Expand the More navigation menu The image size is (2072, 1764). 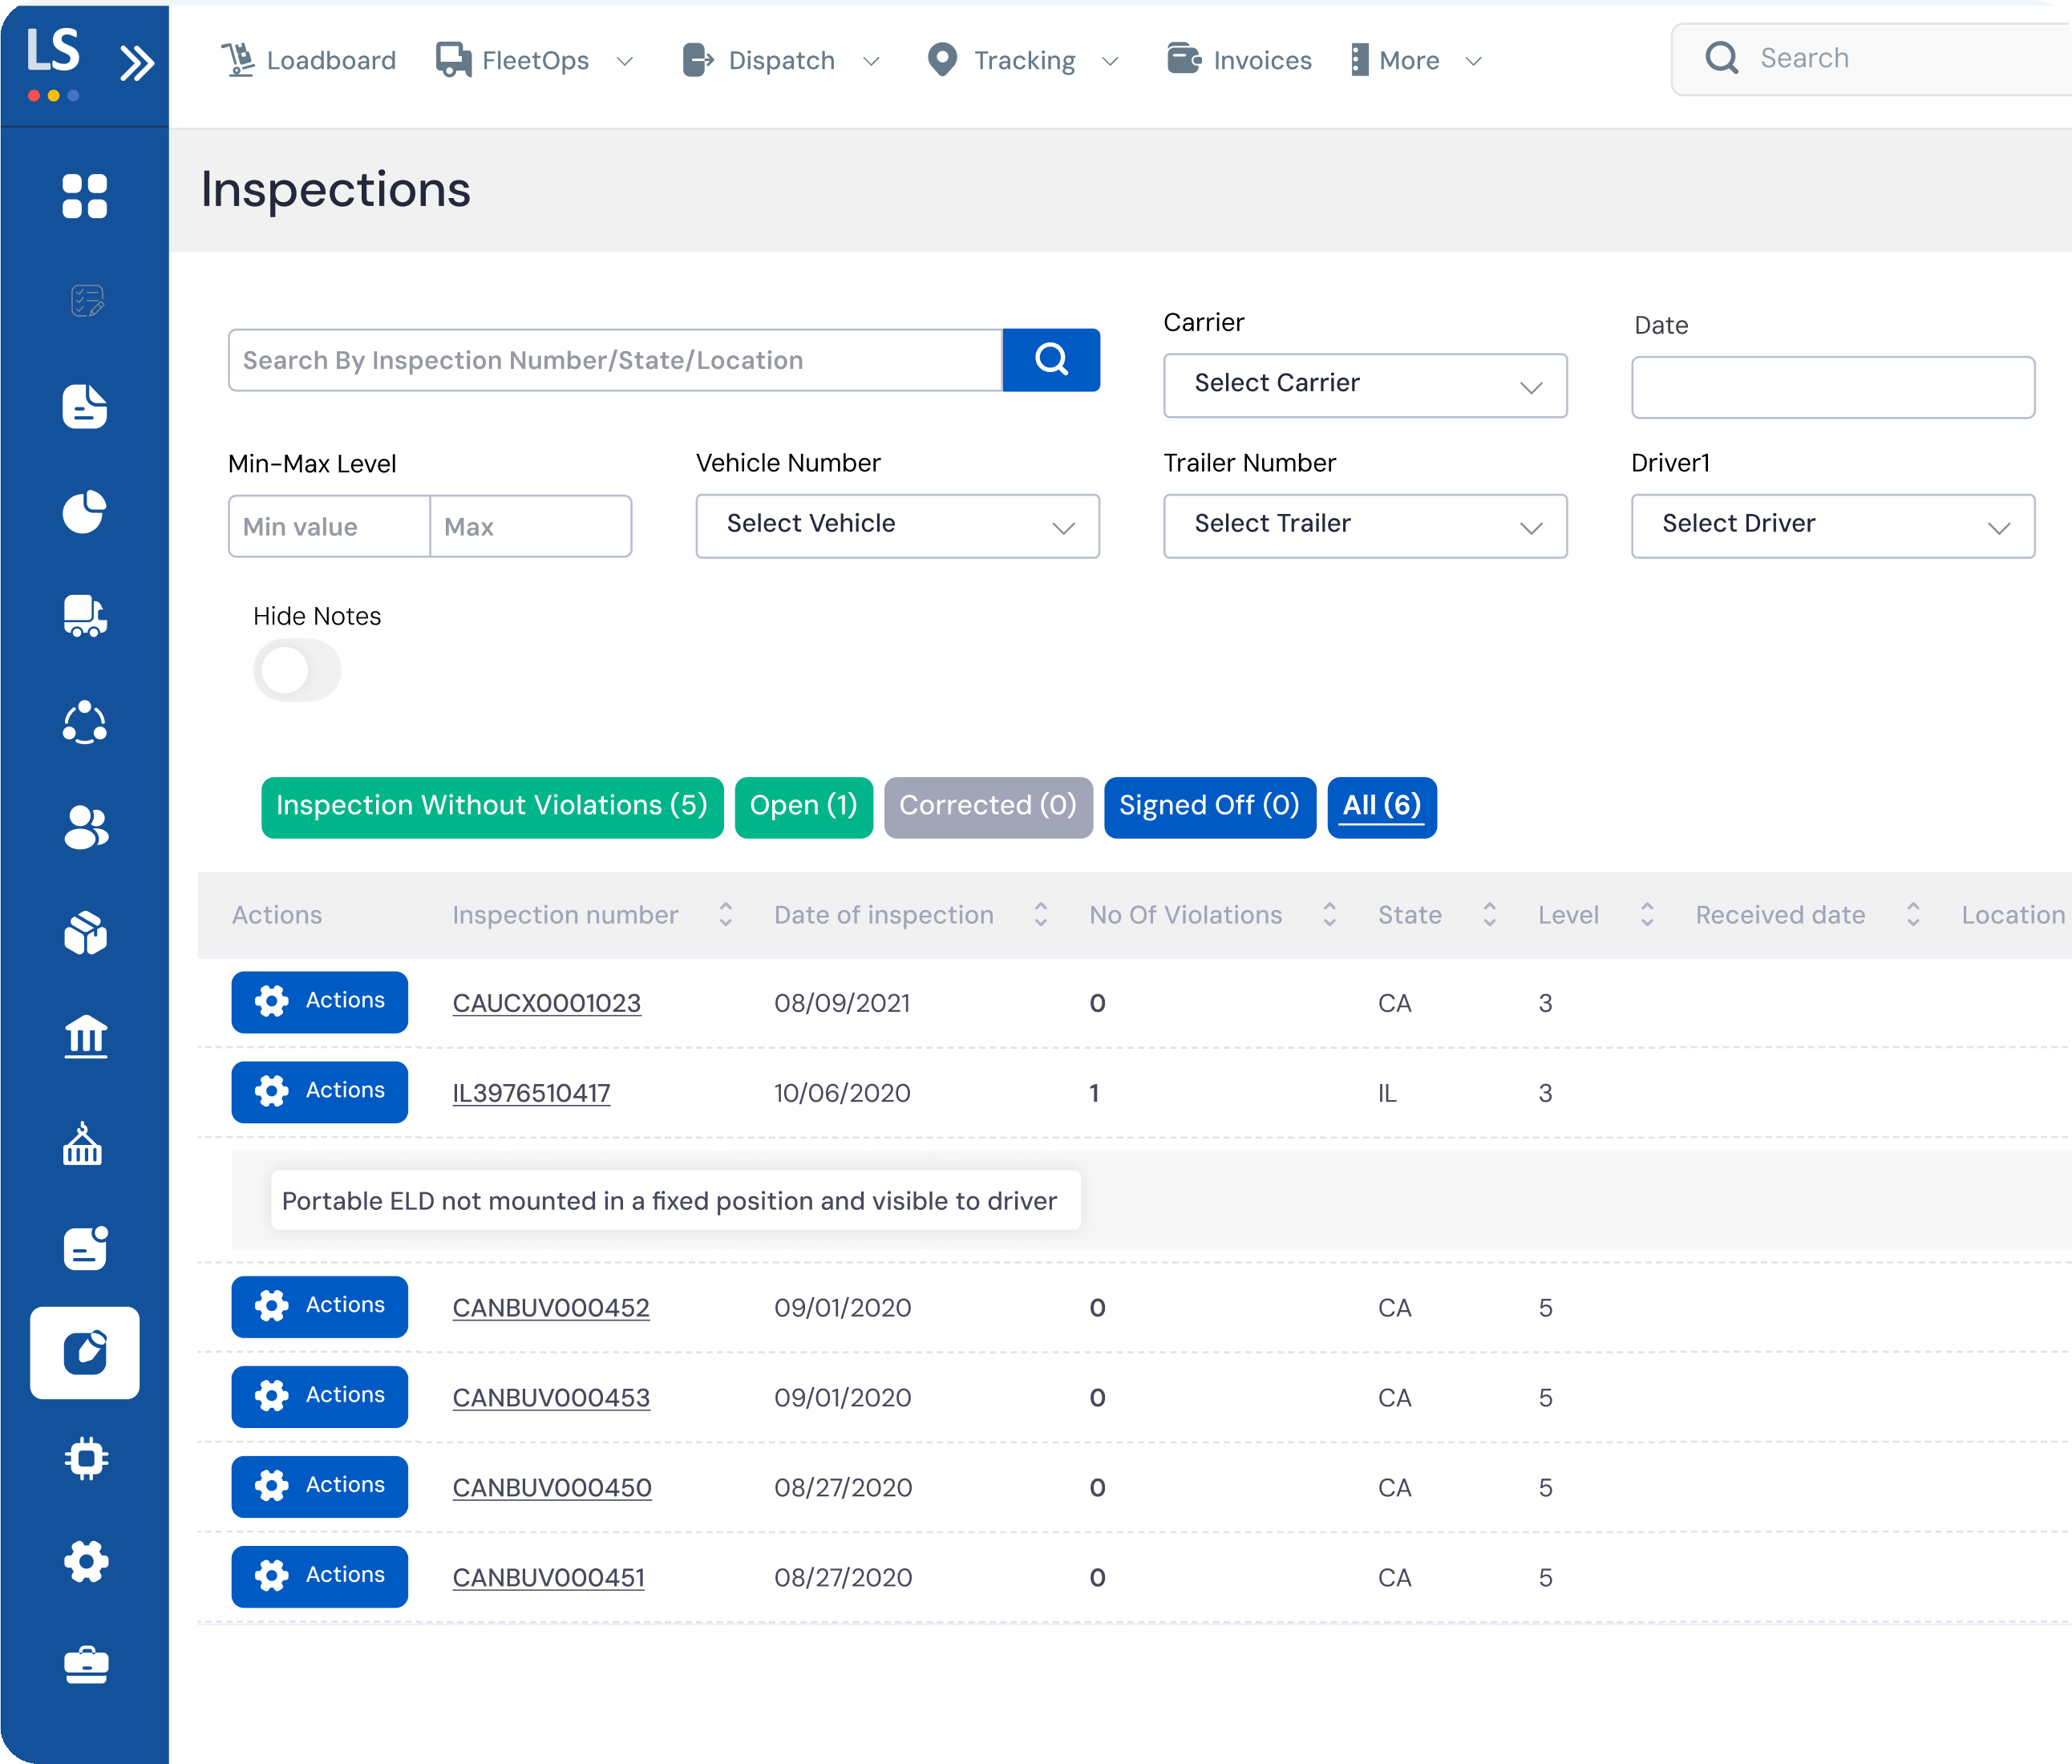(x=1416, y=61)
